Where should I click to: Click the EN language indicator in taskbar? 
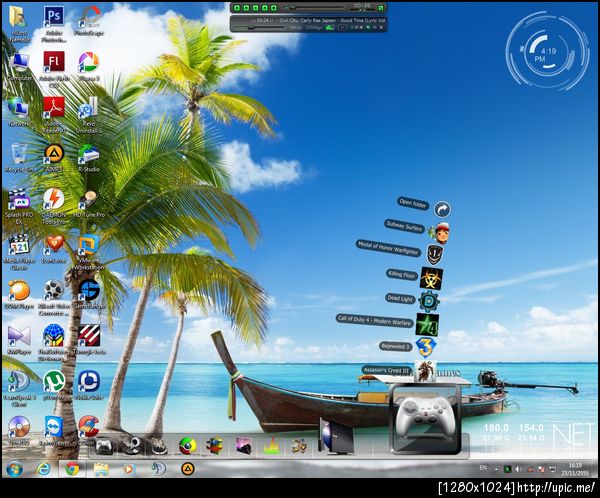pyautogui.click(x=483, y=468)
